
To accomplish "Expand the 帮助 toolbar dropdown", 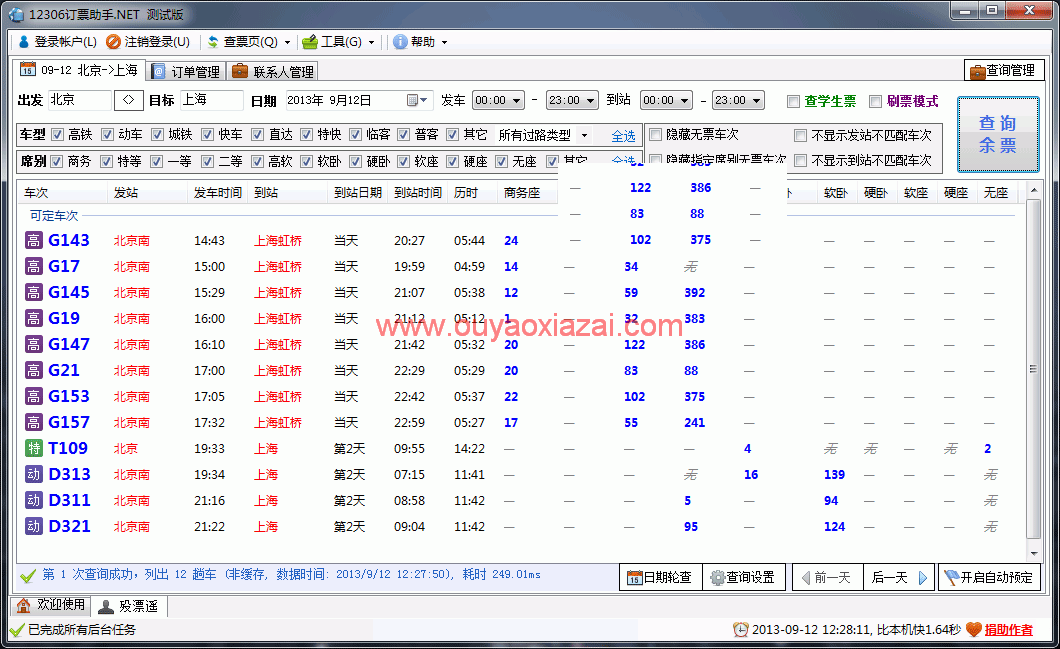I will [x=444, y=42].
